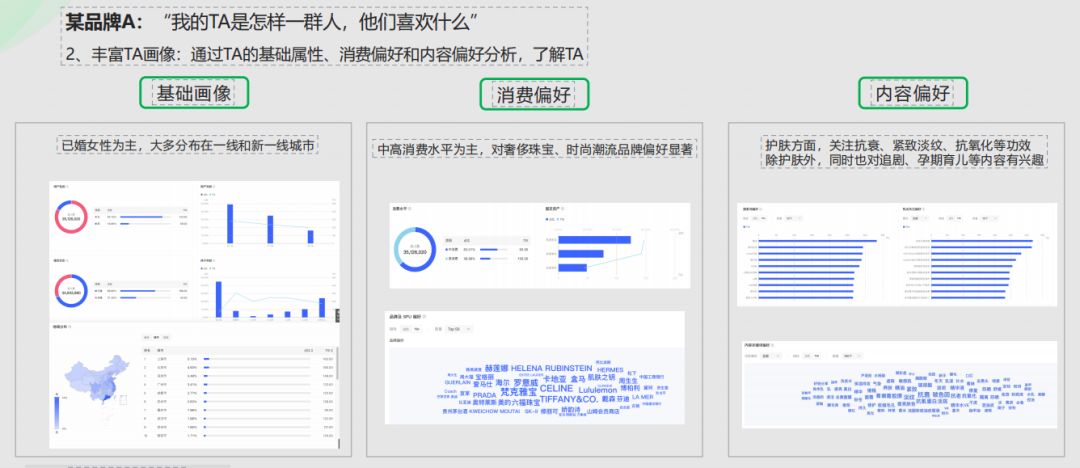The width and height of the screenshot is (1080, 468).
Task: Click the mostly pink gender donut chart
Action: click(x=72, y=216)
